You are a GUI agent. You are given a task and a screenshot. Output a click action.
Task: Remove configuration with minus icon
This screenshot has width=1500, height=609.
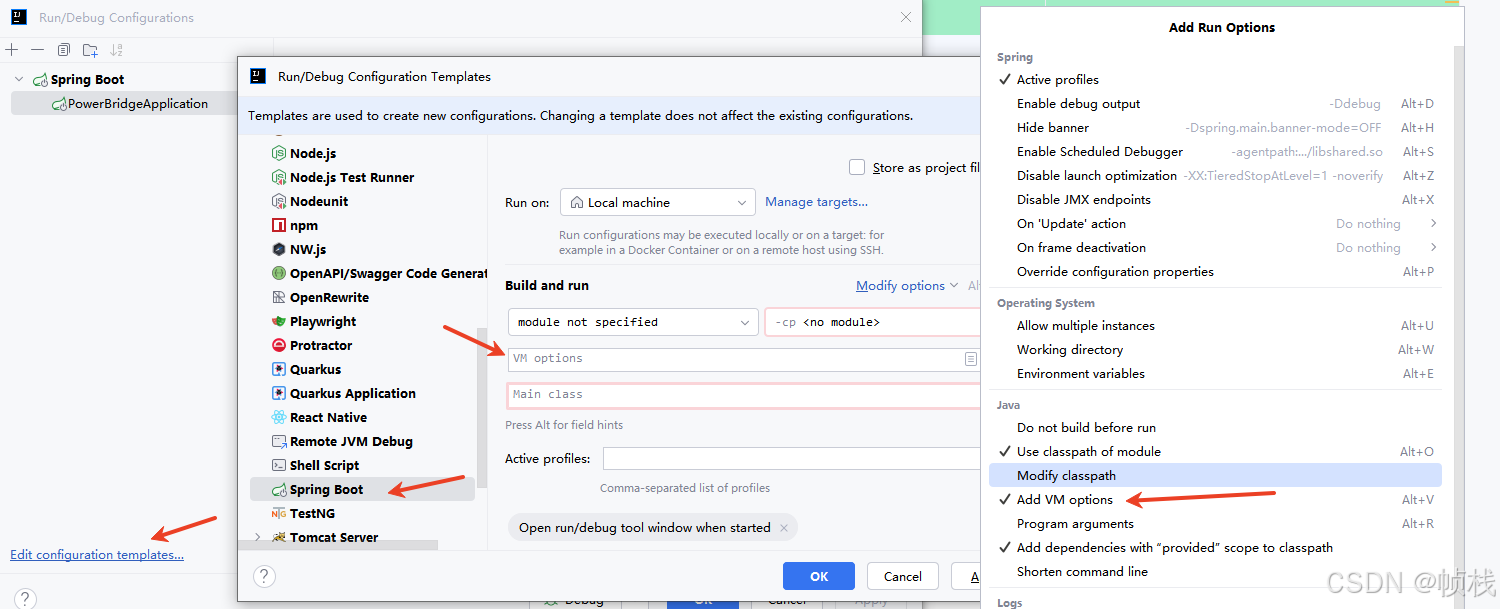click(38, 50)
